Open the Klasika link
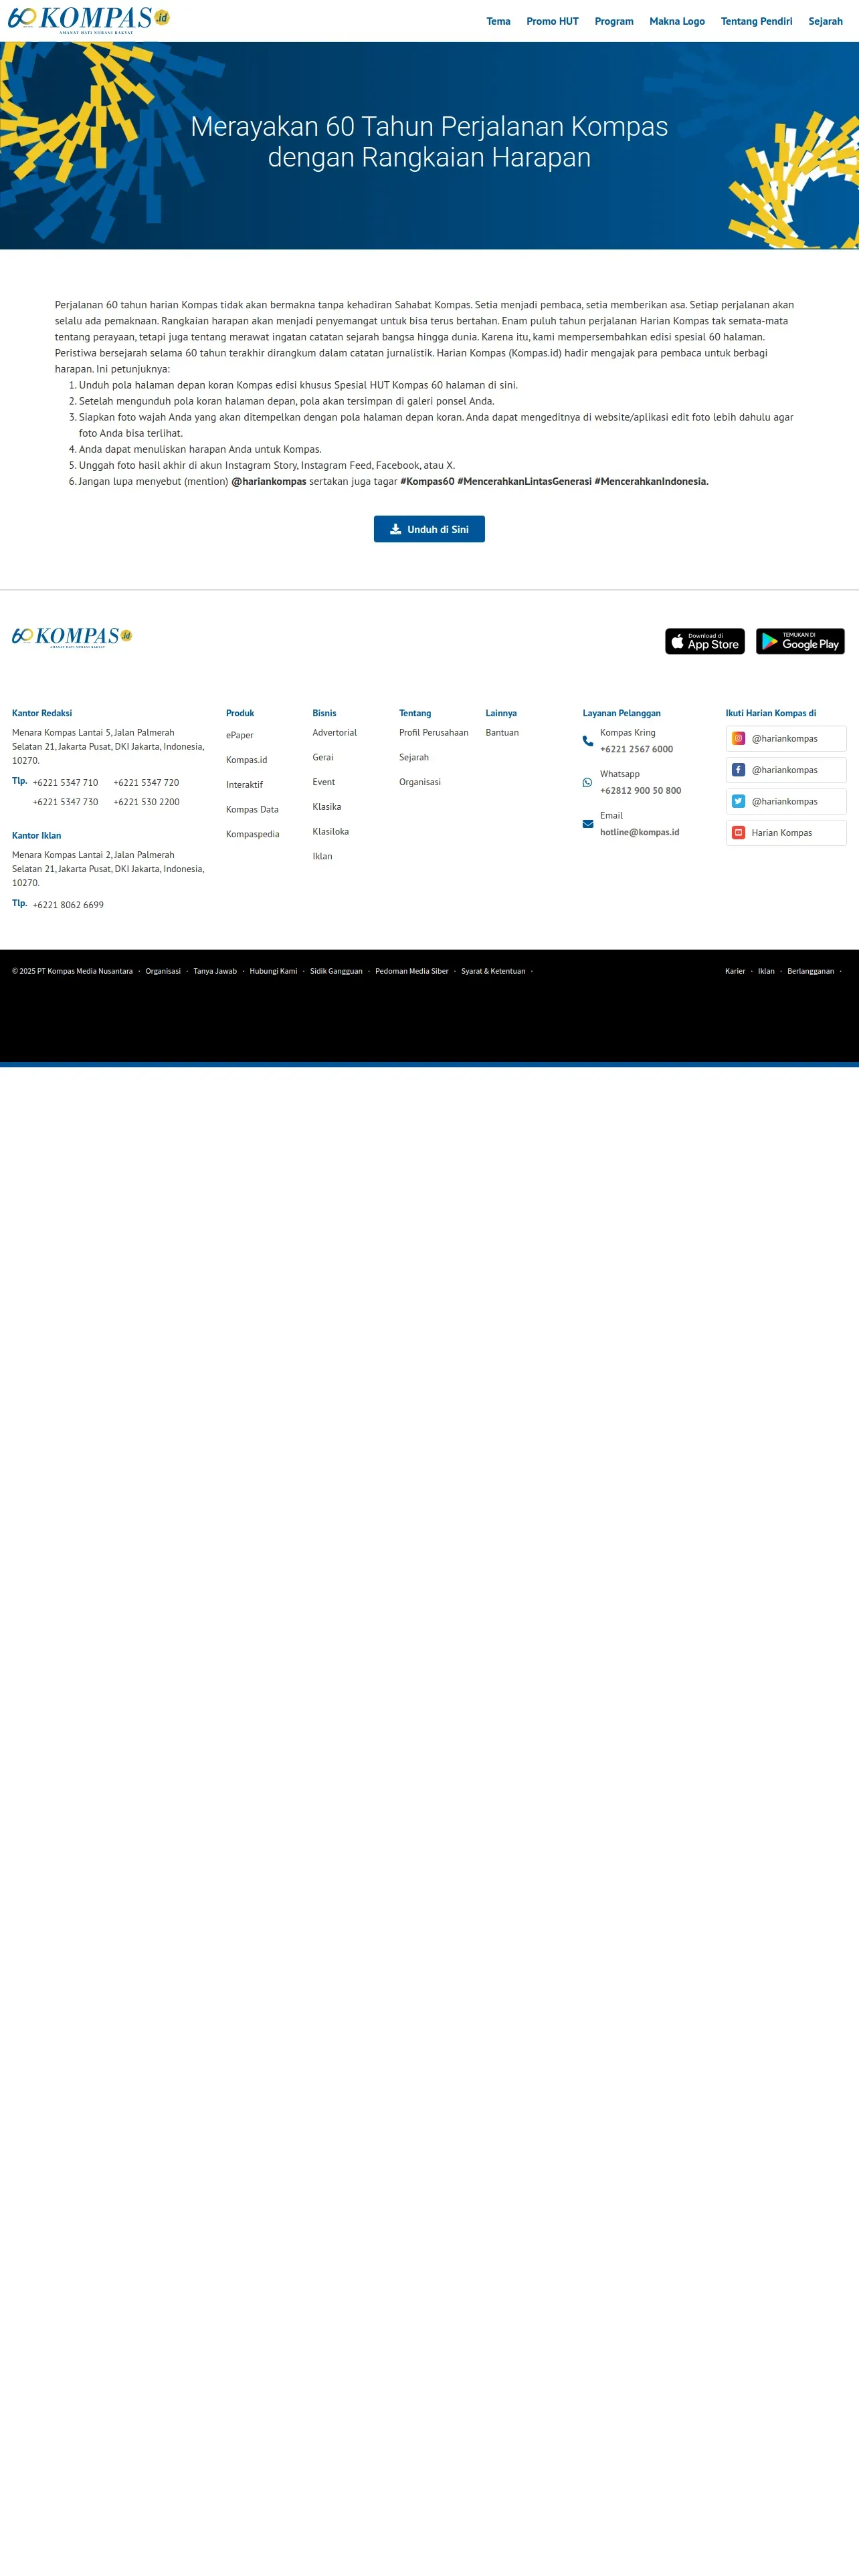 coord(326,807)
